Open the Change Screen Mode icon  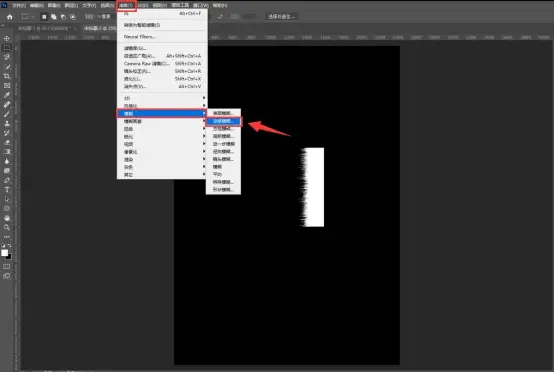point(7,276)
